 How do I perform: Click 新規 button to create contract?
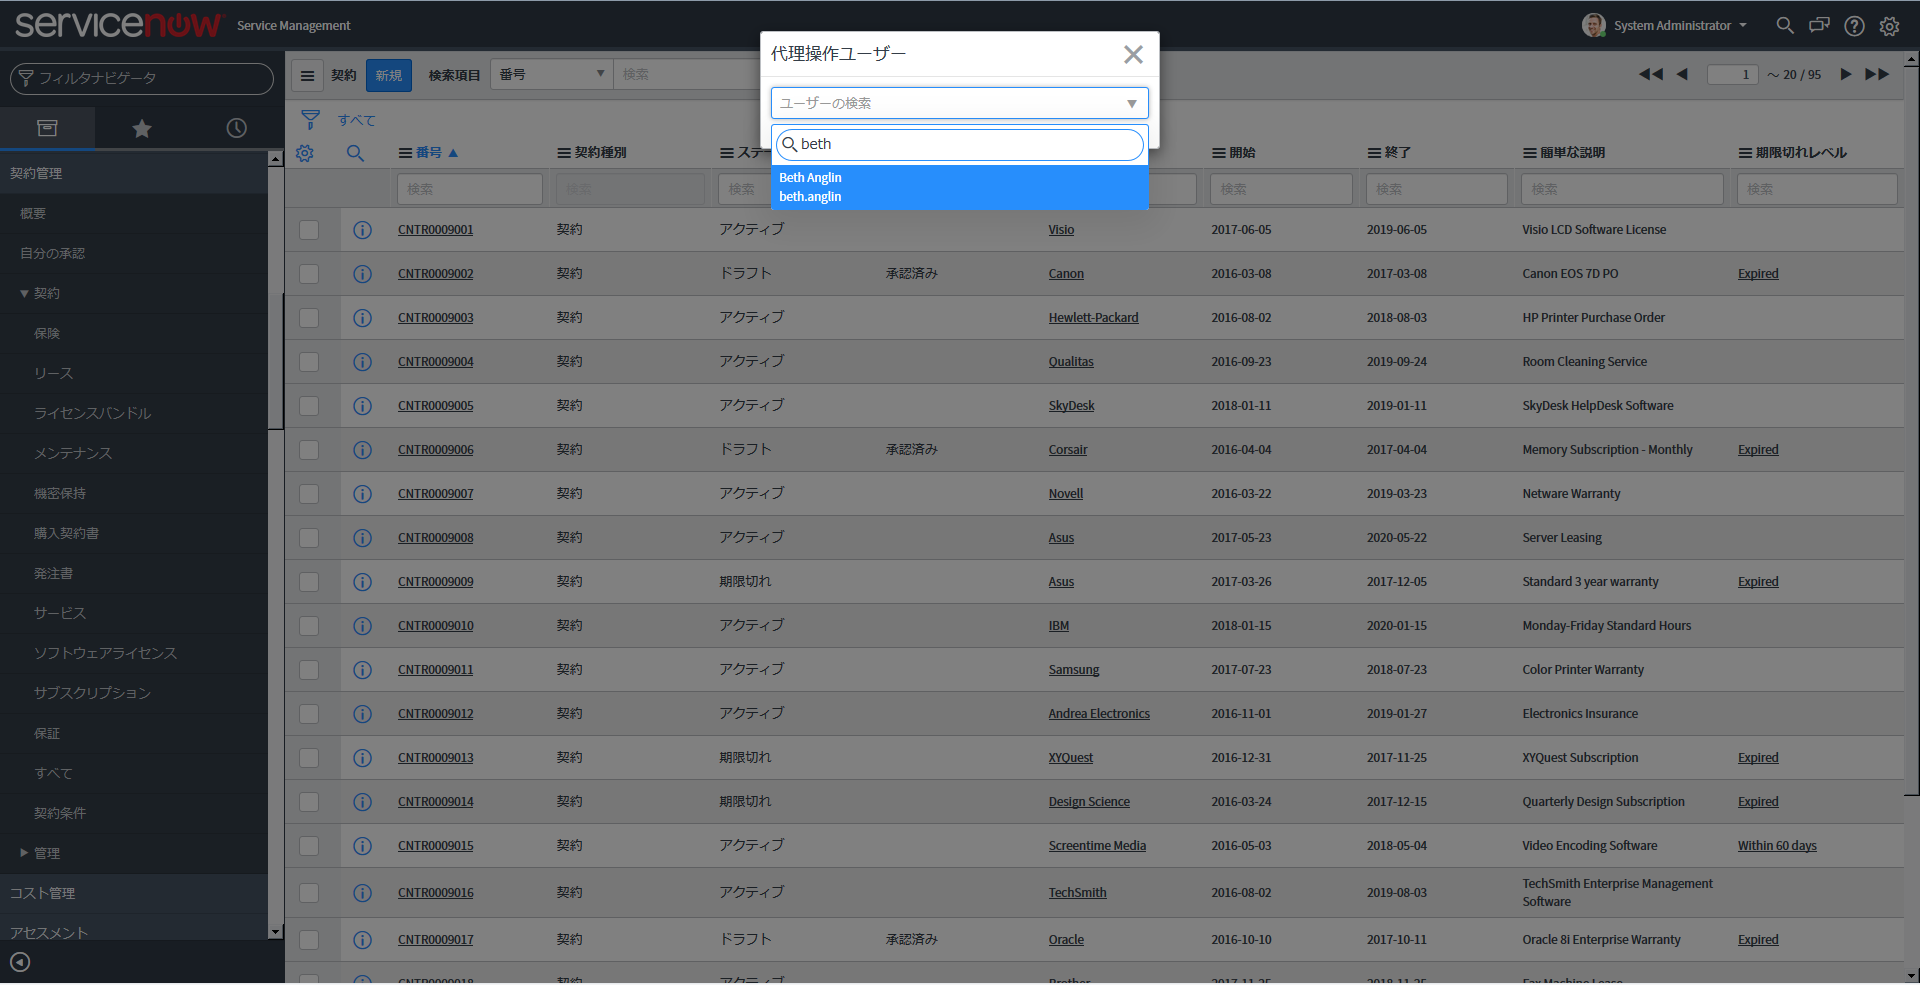pos(389,75)
